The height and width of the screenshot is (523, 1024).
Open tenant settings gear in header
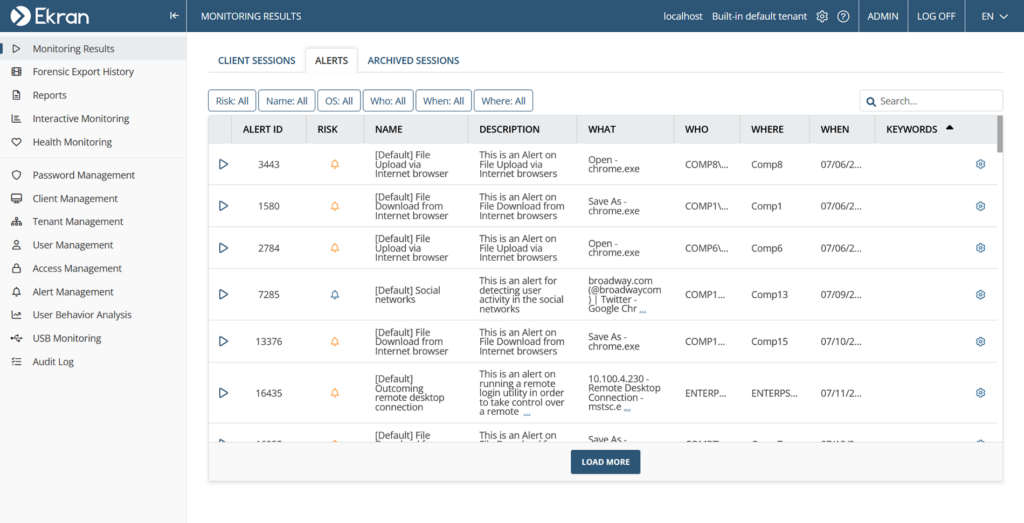point(822,16)
